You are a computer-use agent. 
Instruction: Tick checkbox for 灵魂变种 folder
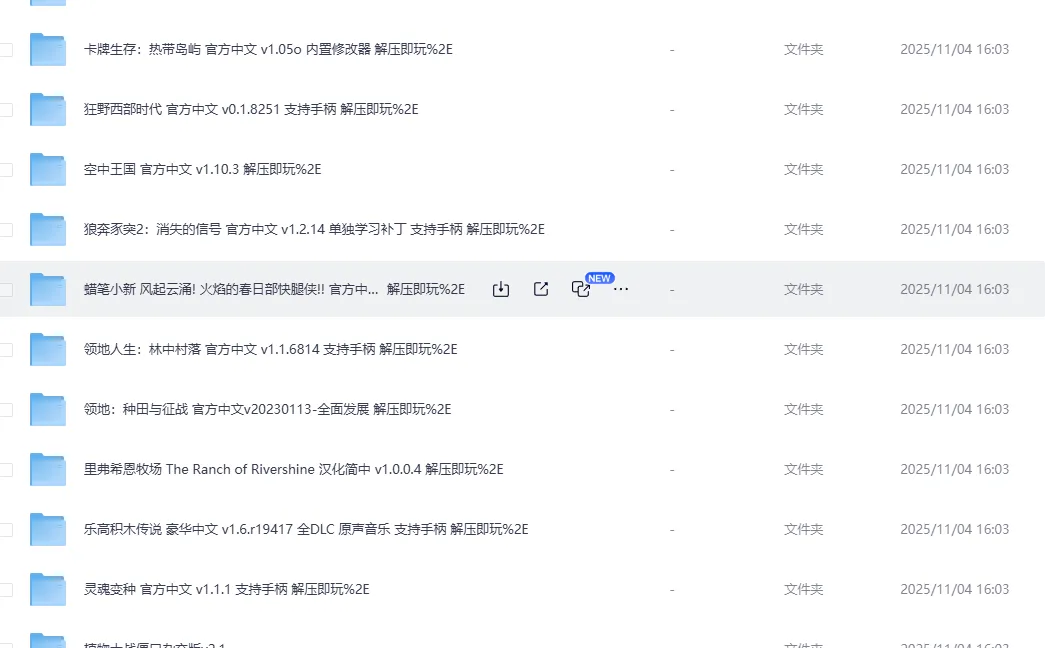point(6,589)
